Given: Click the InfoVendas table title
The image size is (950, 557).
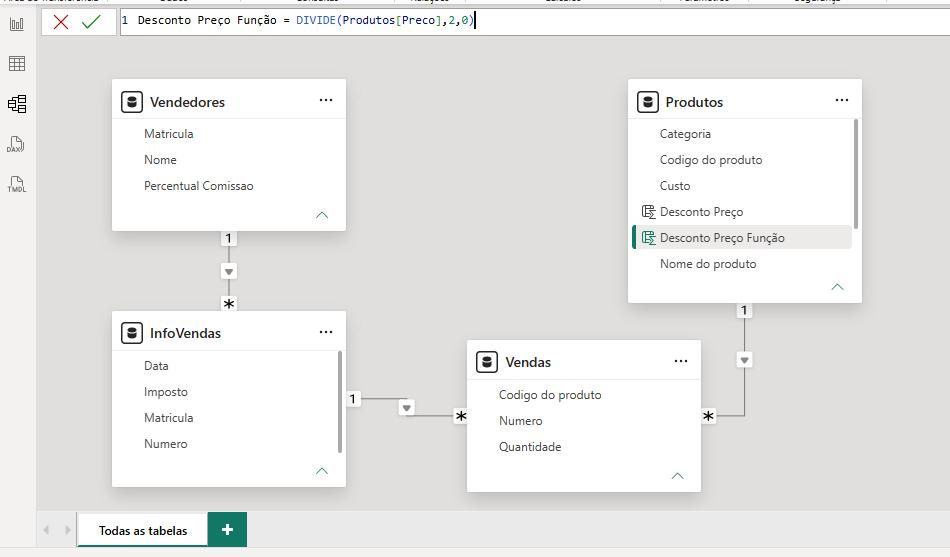Looking at the screenshot, I should tap(185, 333).
